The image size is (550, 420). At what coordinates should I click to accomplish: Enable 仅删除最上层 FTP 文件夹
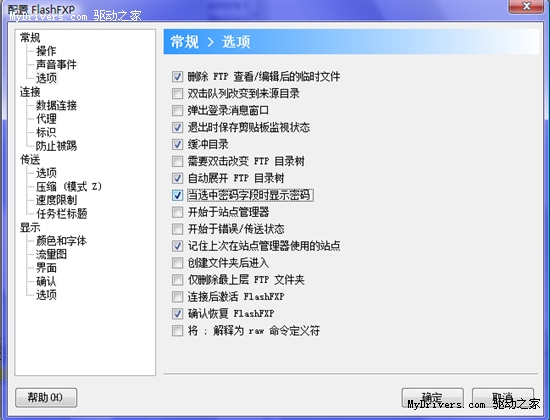point(177,280)
